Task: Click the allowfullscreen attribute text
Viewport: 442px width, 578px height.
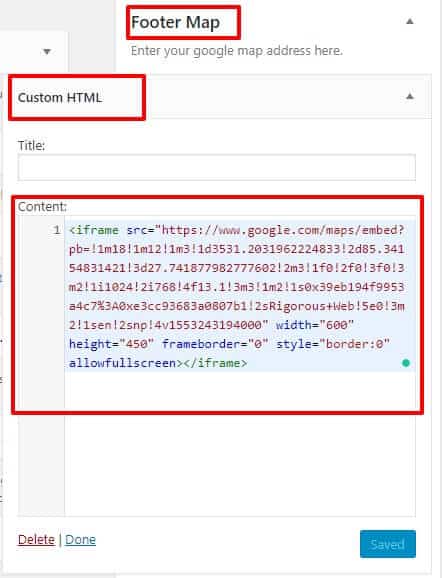Action: pyautogui.click(x=123, y=363)
